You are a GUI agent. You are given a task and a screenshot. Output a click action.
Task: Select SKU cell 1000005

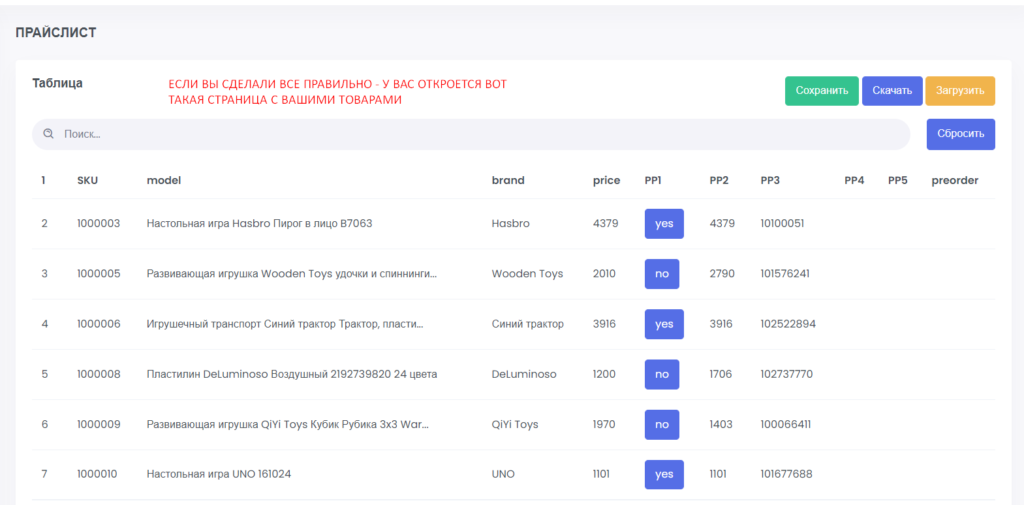point(99,274)
